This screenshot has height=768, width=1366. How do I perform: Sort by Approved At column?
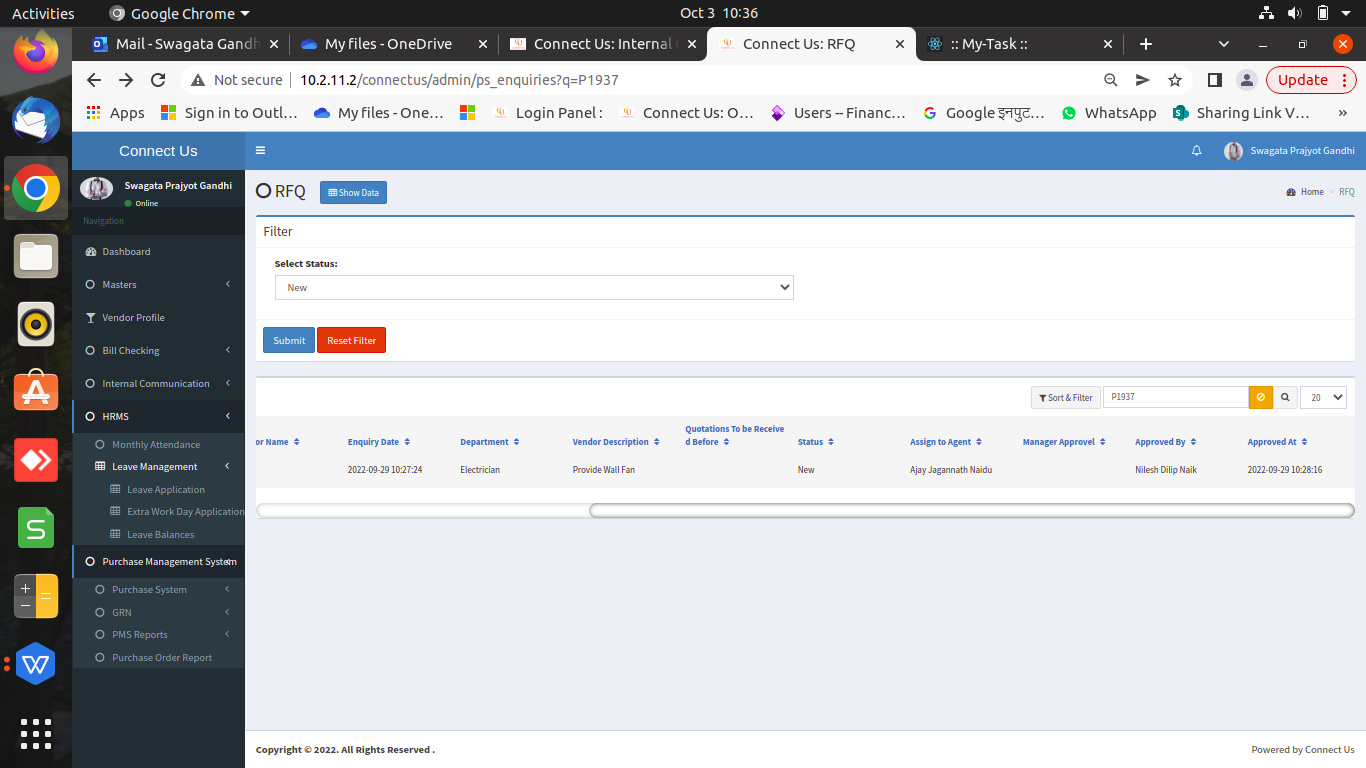(1277, 442)
